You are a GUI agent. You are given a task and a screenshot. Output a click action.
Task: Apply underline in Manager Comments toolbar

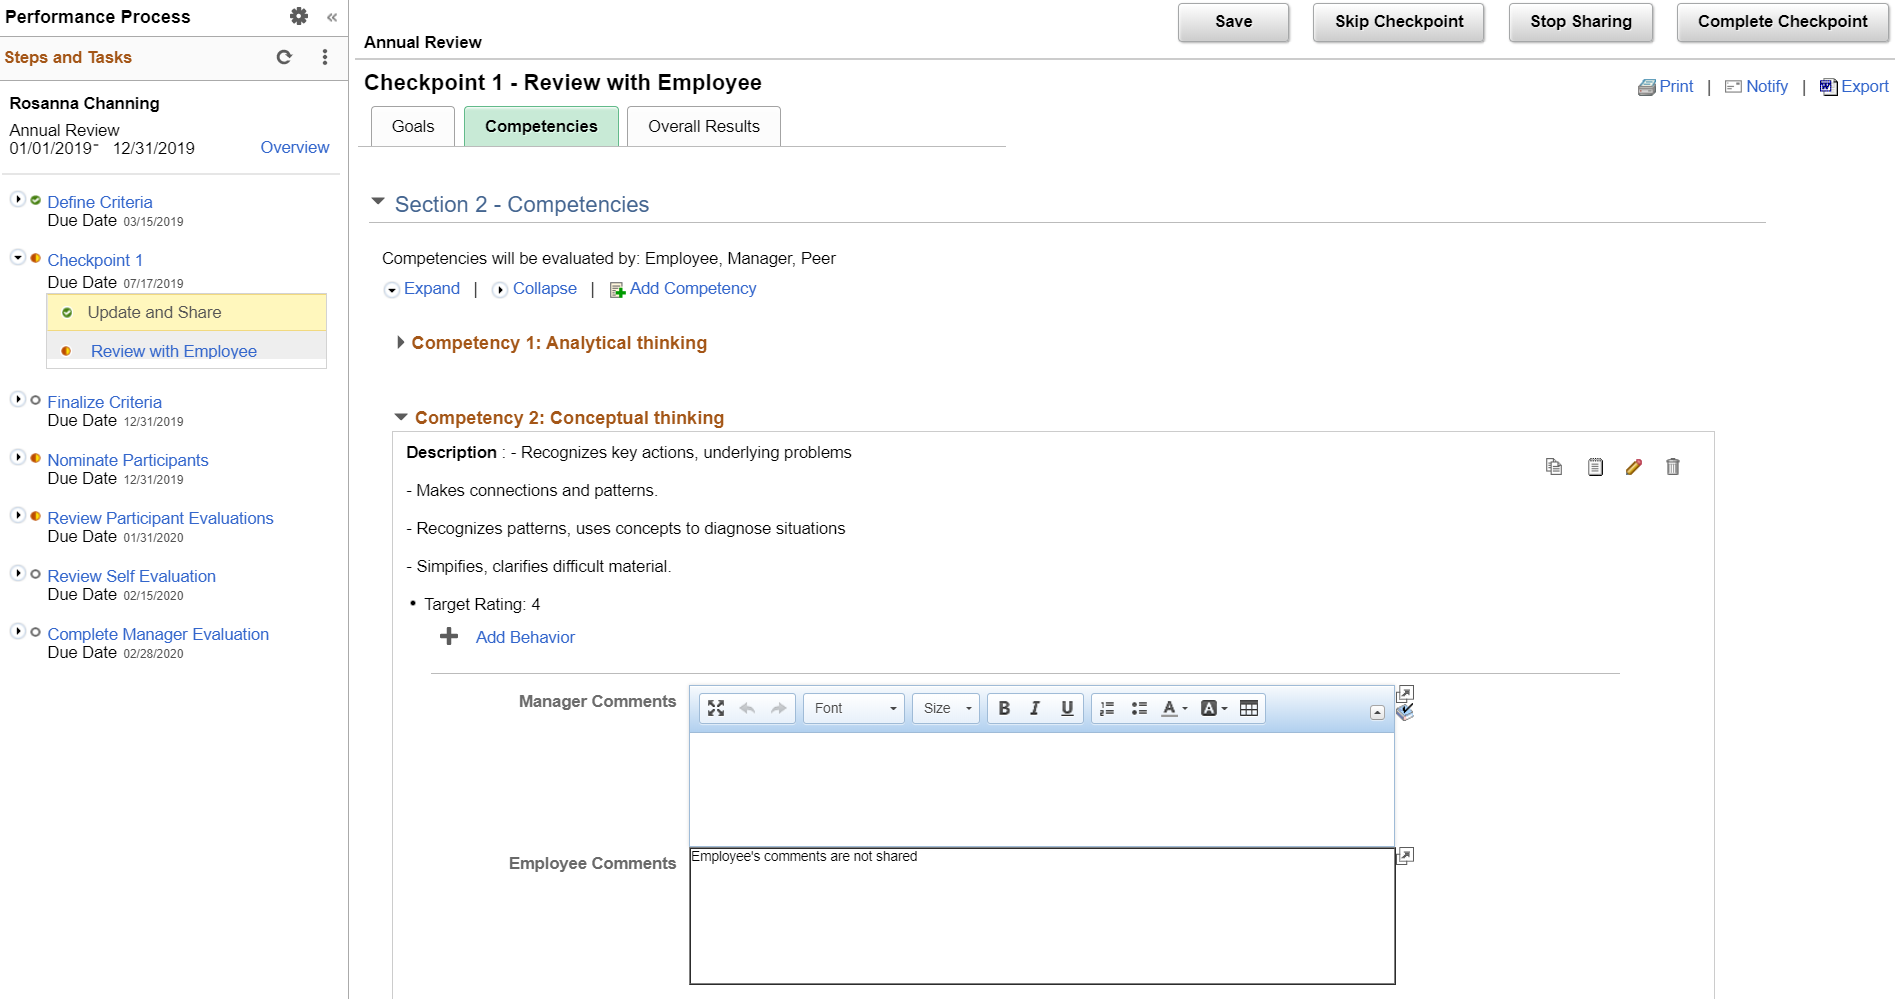click(1067, 708)
